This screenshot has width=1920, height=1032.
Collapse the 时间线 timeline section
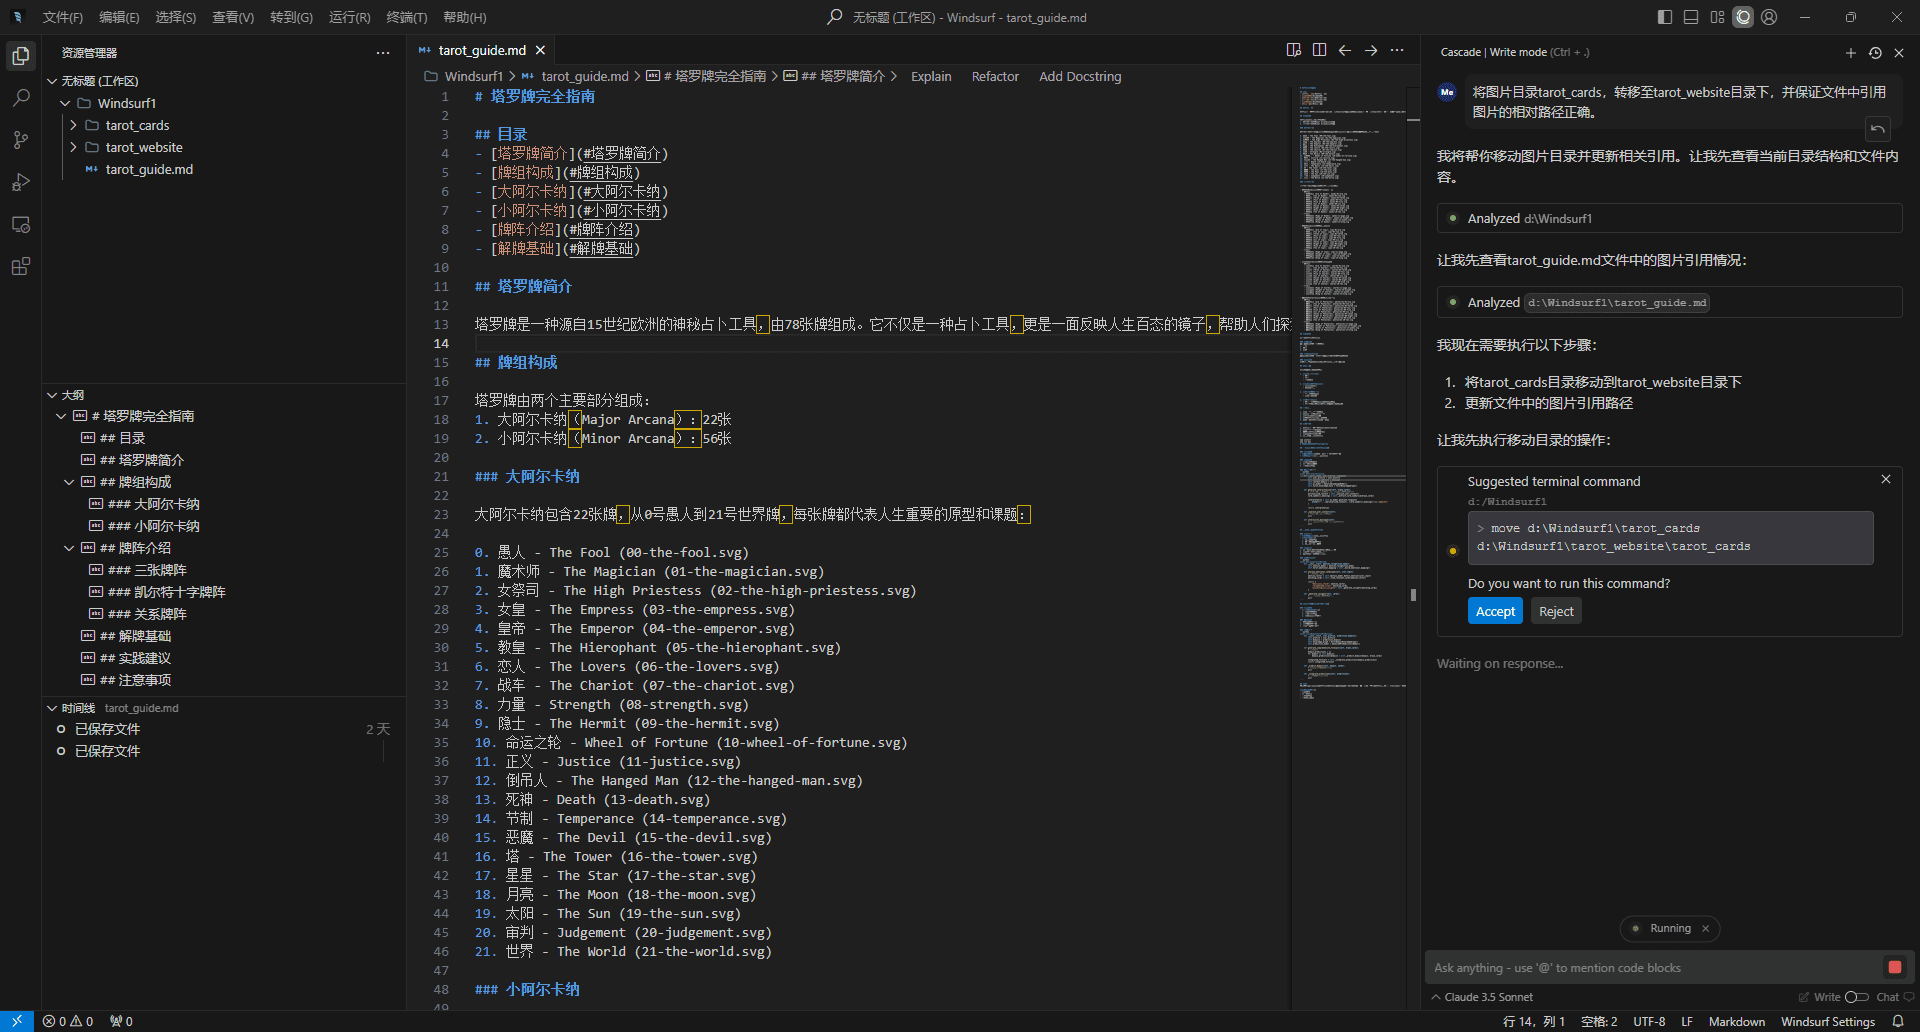pos(78,708)
